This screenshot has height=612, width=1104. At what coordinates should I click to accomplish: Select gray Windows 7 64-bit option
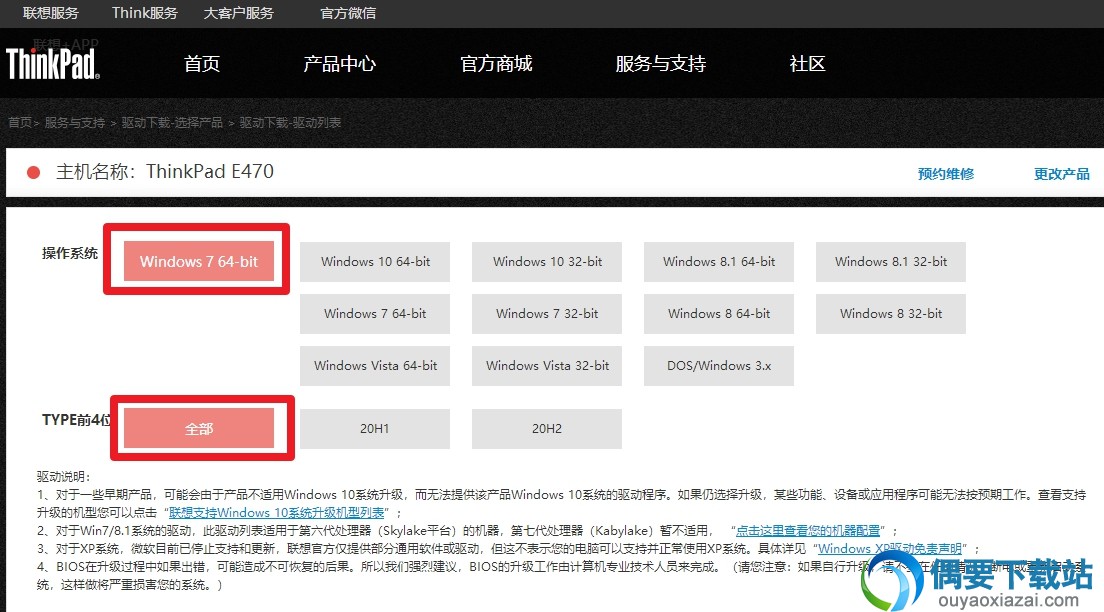[x=375, y=313]
